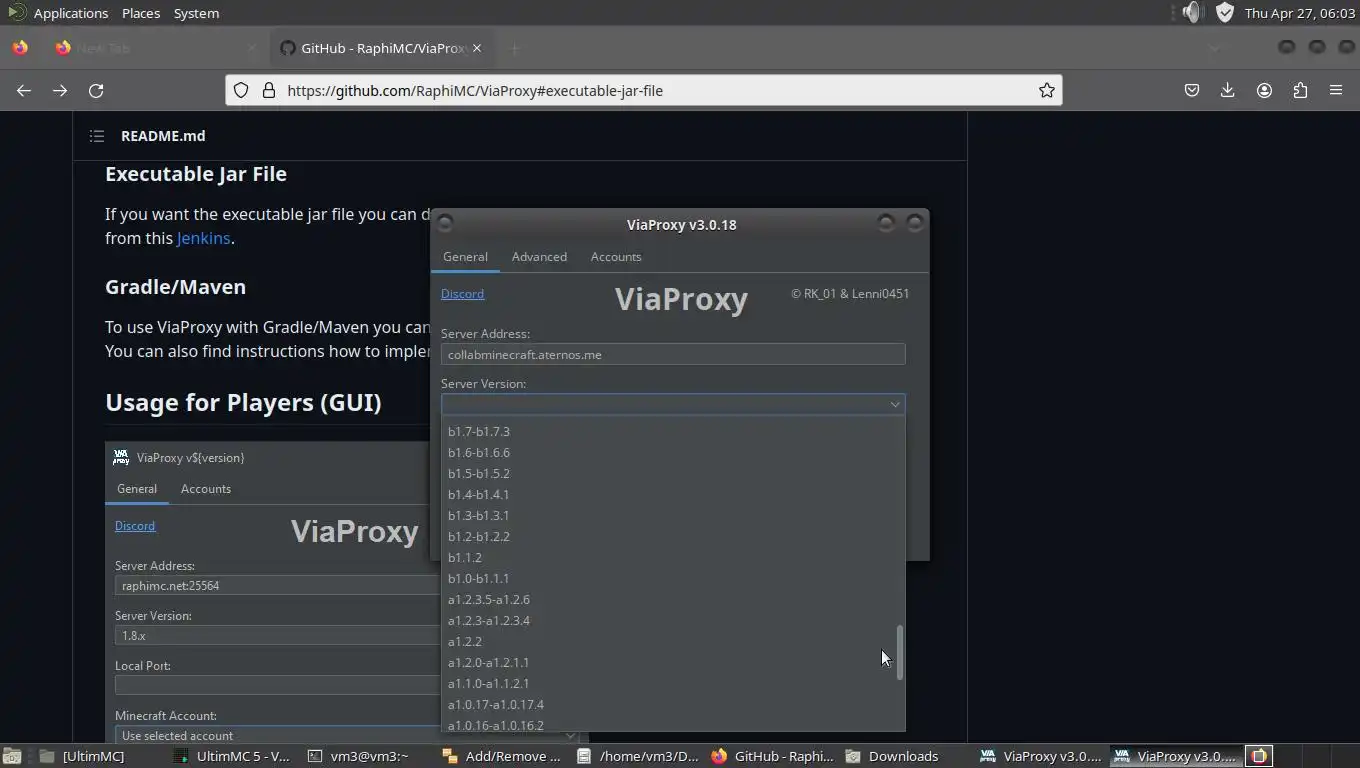Open the Applications menu

pos(70,13)
